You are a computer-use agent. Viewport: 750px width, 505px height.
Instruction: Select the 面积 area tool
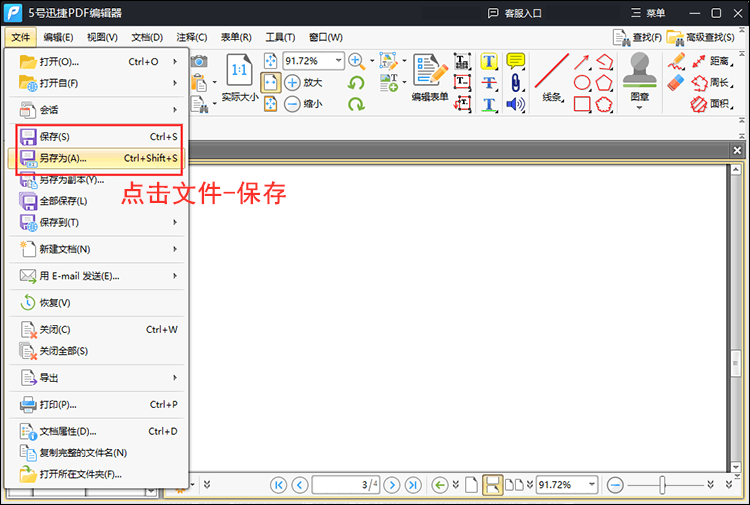712,104
